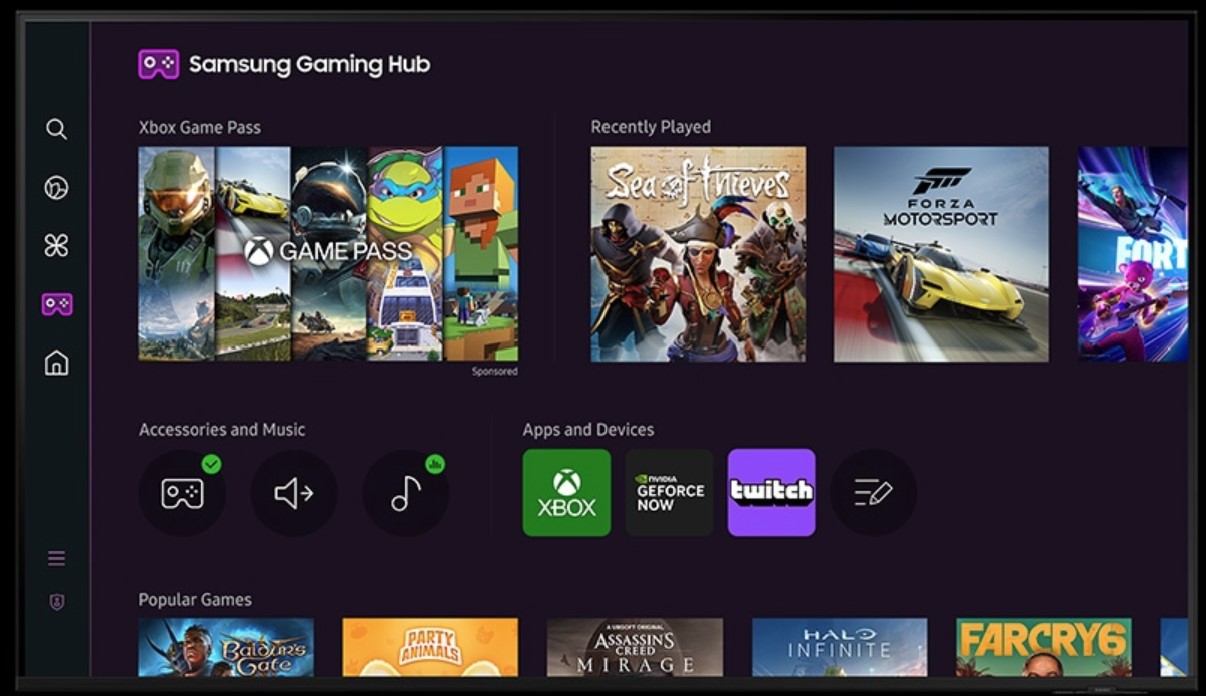Viewport: 1206px width, 696px height.
Task: Select the audio output speaker icon
Action: (x=294, y=493)
